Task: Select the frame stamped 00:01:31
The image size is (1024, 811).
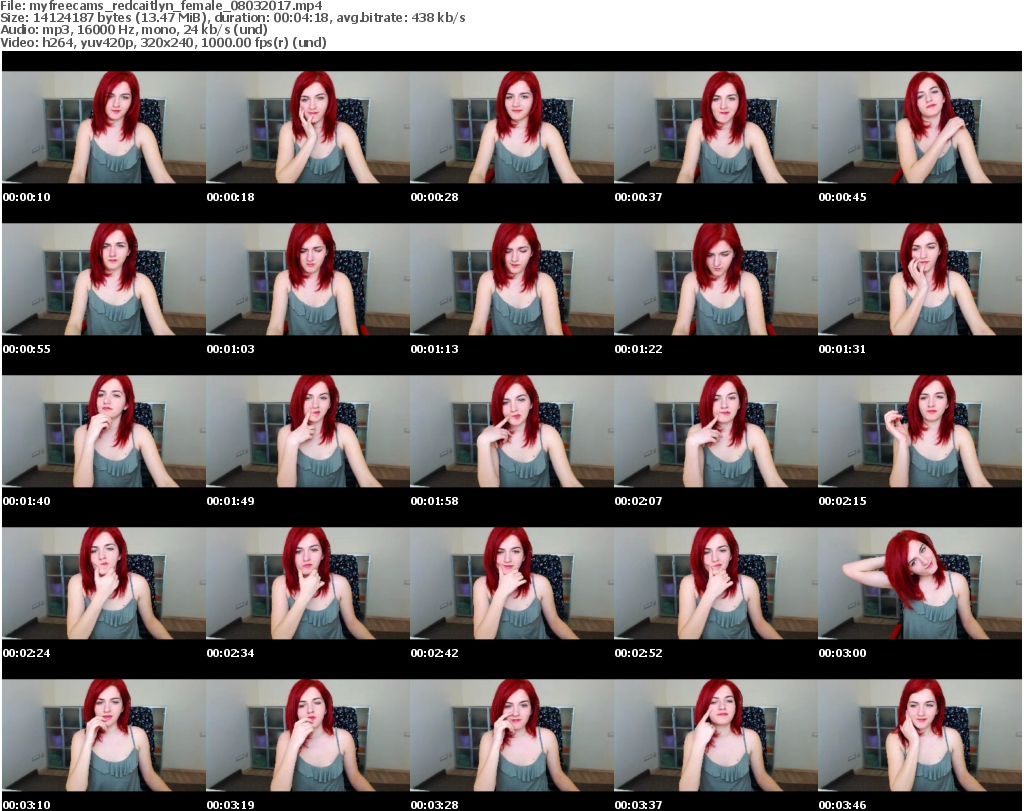Action: pyautogui.click(x=920, y=279)
